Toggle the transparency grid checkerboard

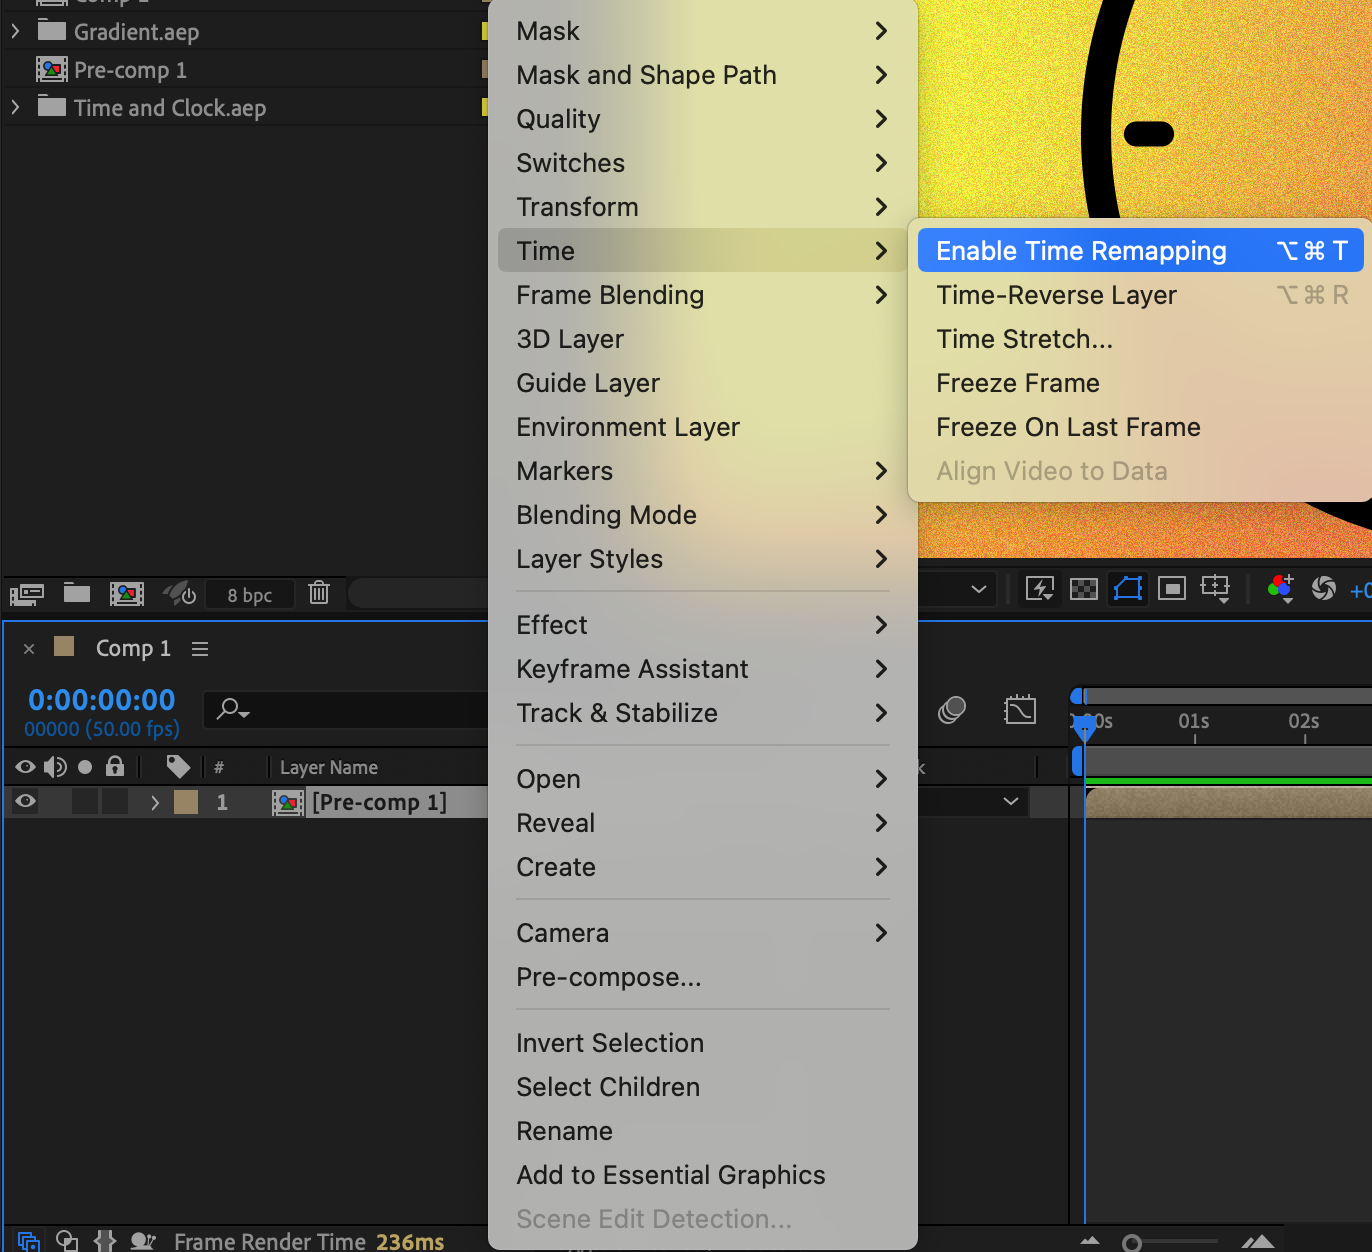1084,588
